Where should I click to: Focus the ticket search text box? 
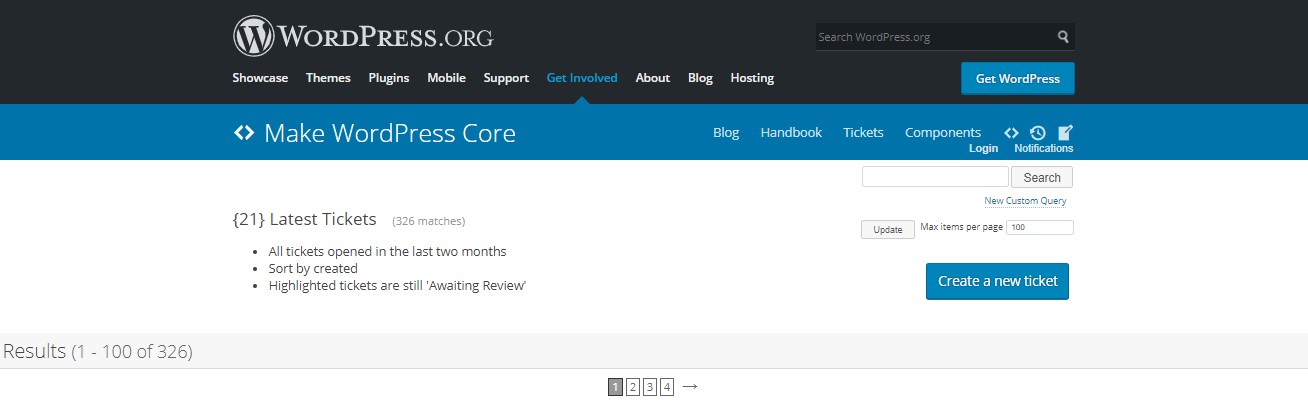935,177
